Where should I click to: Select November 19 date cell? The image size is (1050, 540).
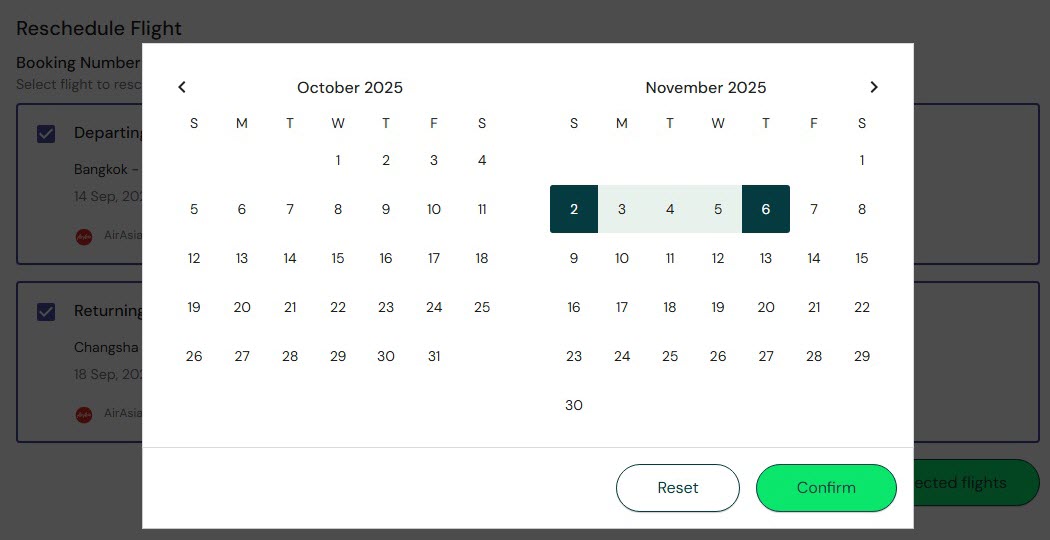718,307
